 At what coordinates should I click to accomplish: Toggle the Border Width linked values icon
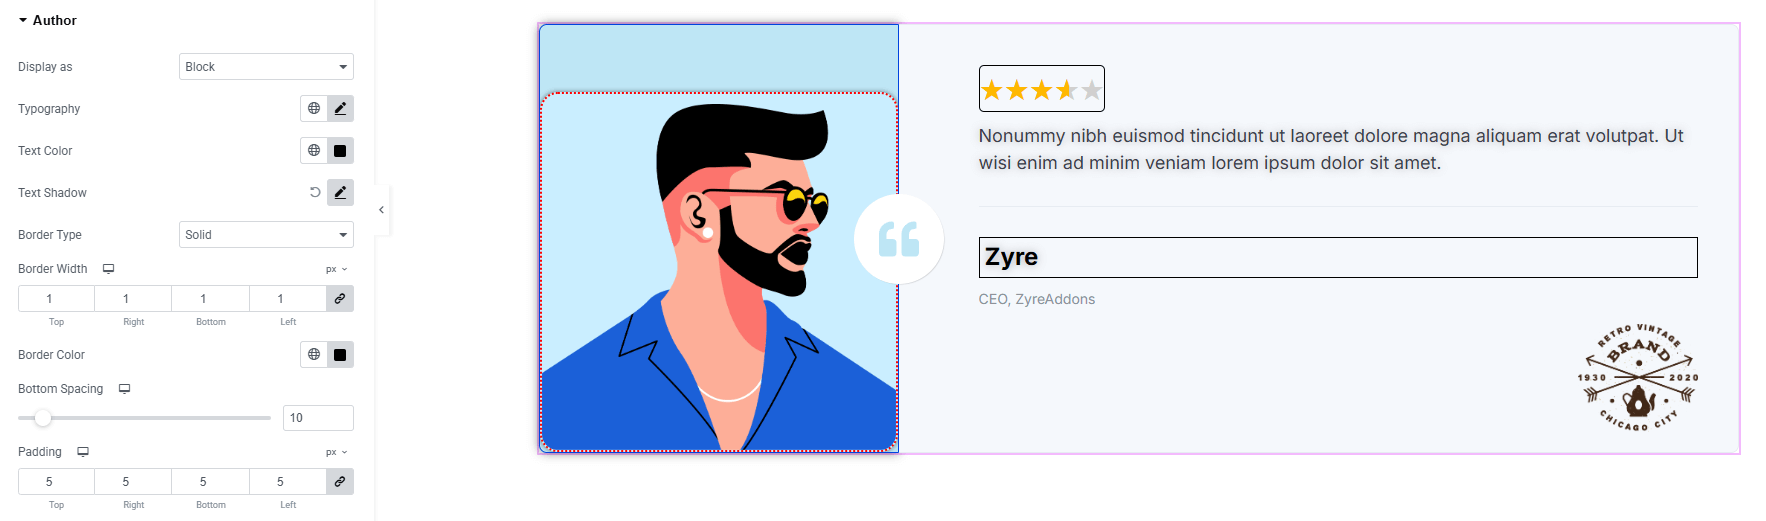click(x=340, y=298)
